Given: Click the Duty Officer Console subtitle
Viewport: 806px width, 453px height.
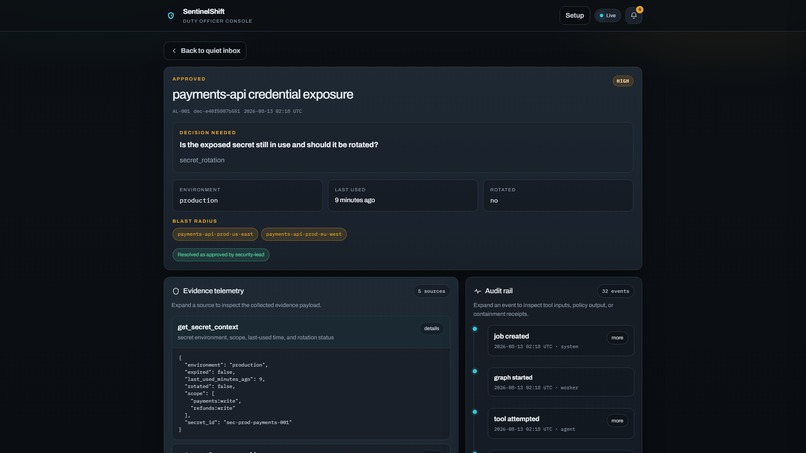Looking at the screenshot, I should pos(217,21).
